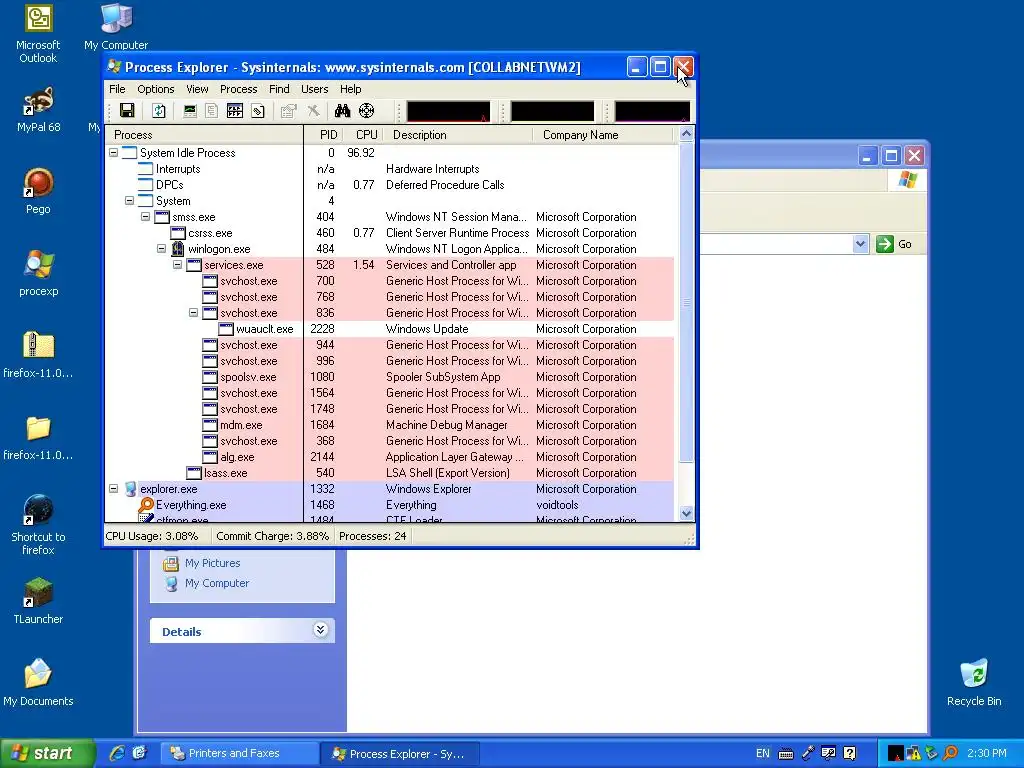The width and height of the screenshot is (1024, 768).
Task: Open Shortcut to firefox desktop icon
Action: [x=38, y=524]
